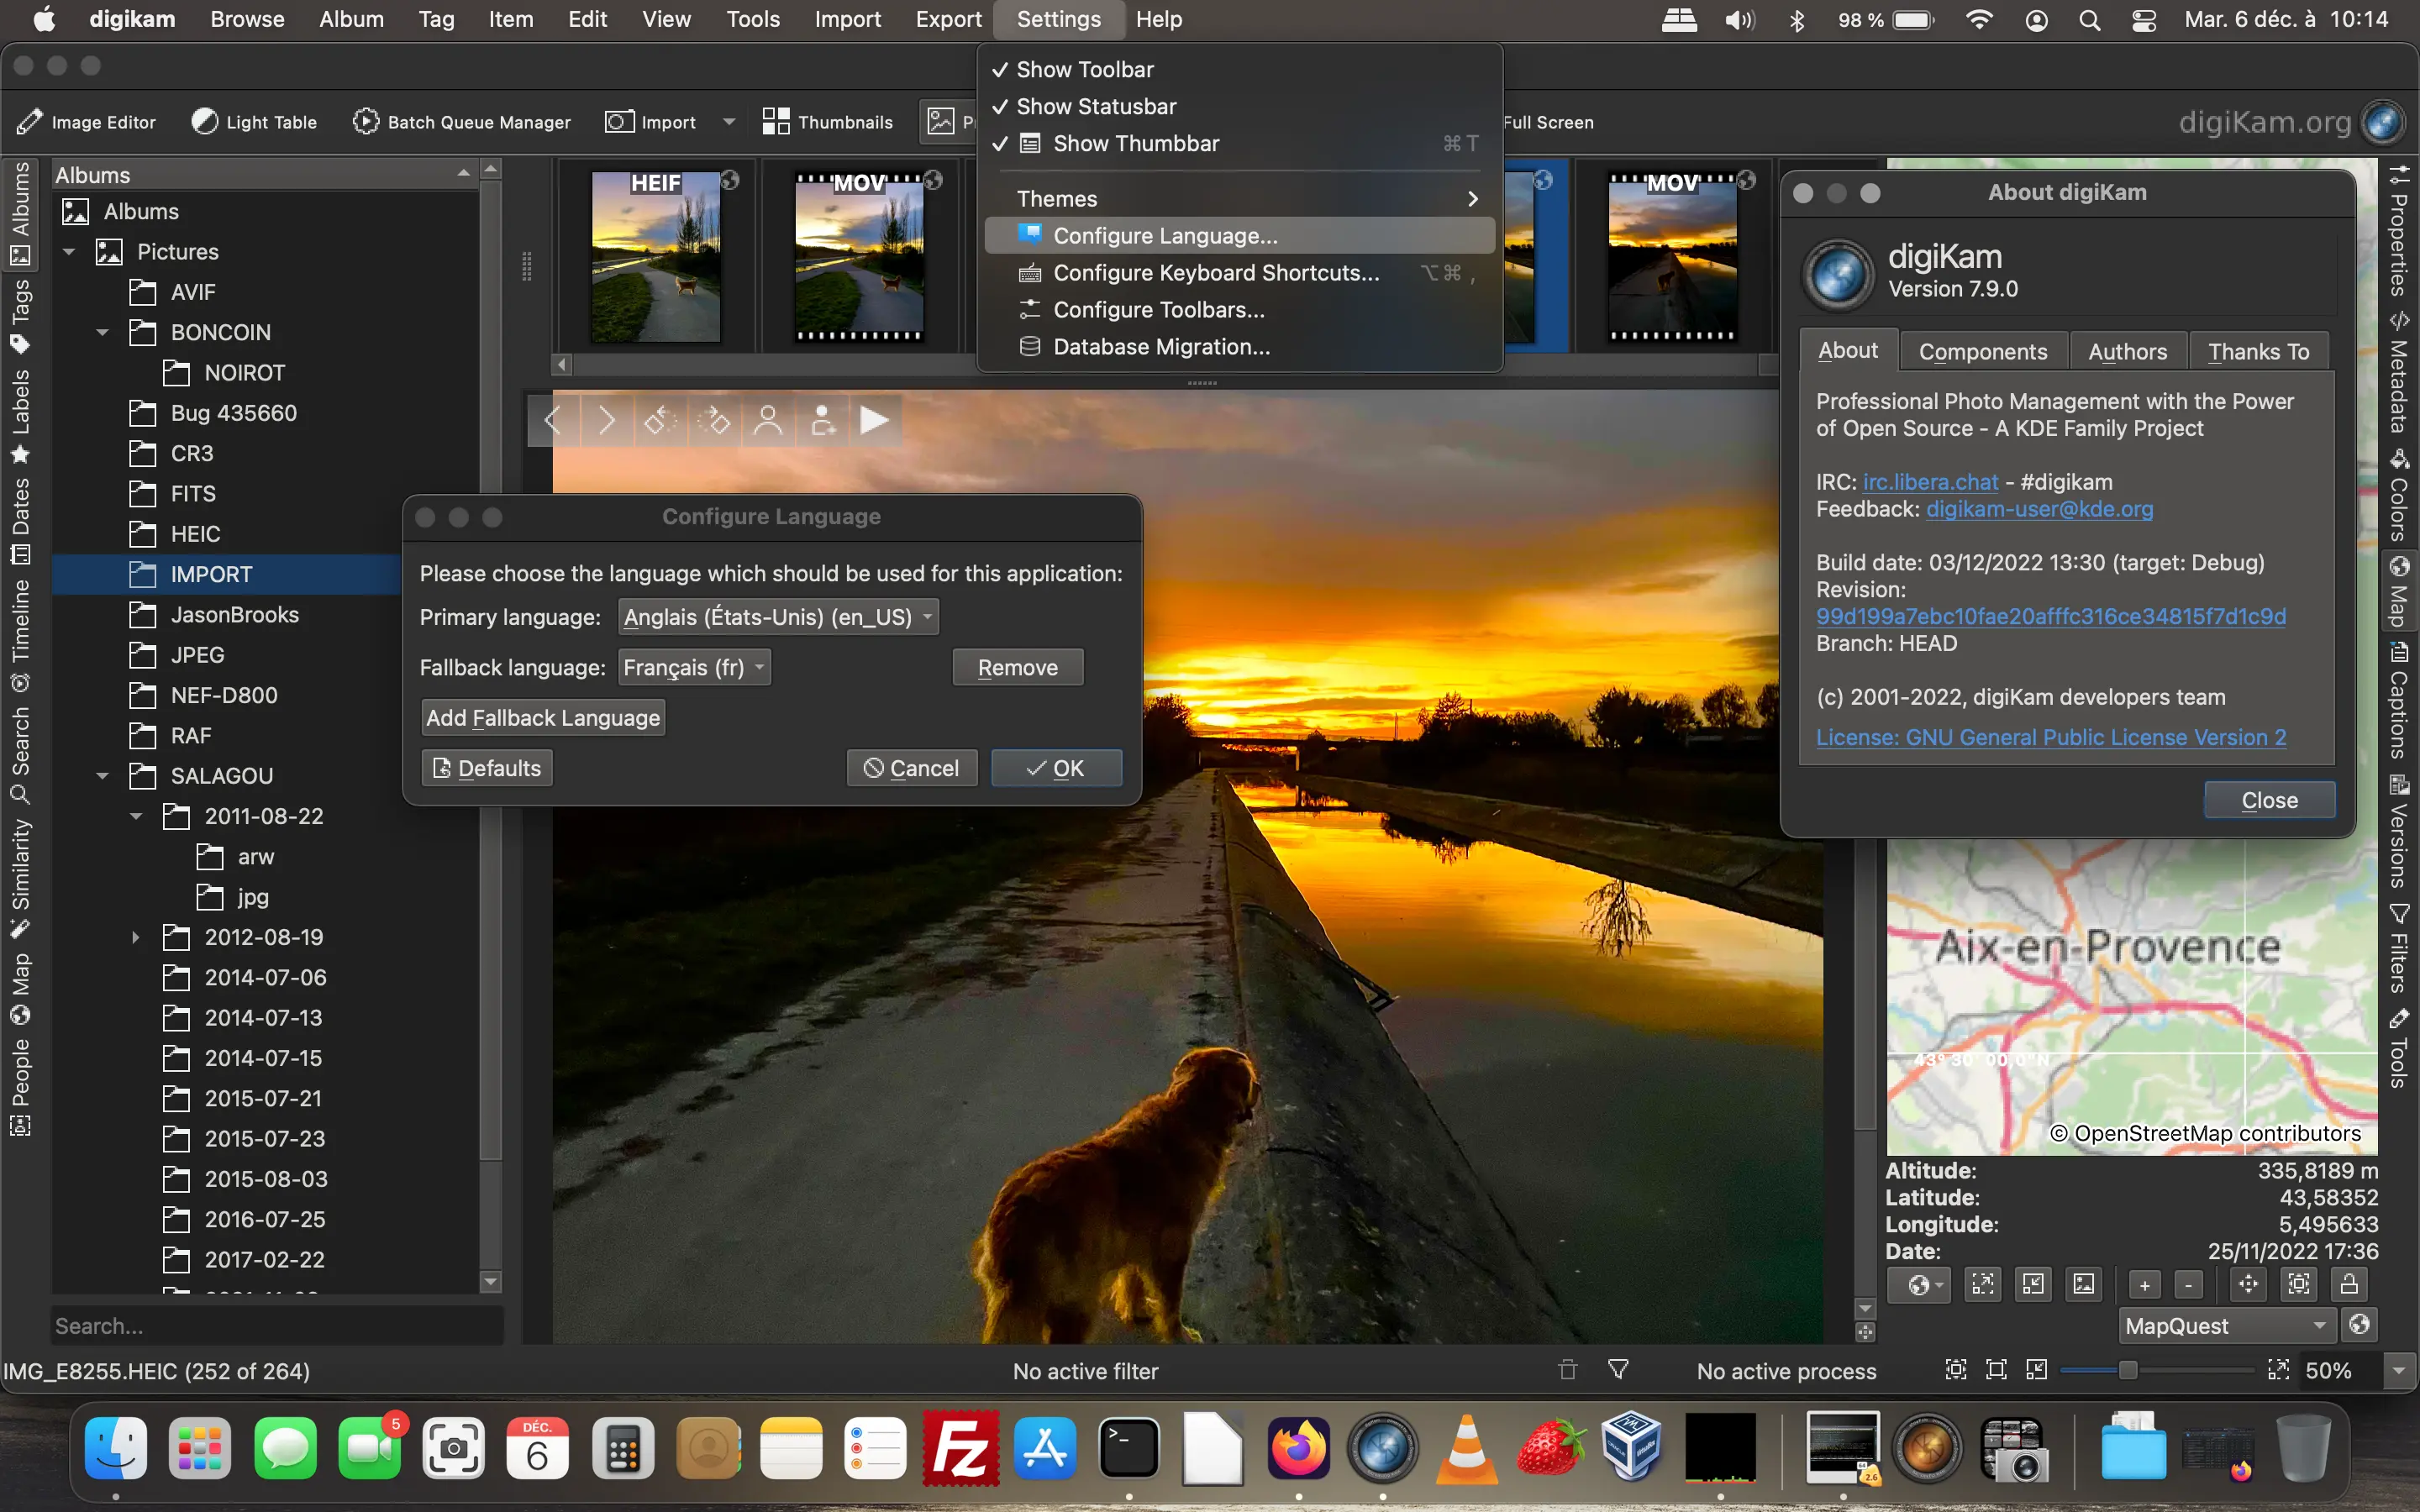Switch to the Authors tab in About dialog
2420x1512 pixels.
pyautogui.click(x=2126, y=351)
